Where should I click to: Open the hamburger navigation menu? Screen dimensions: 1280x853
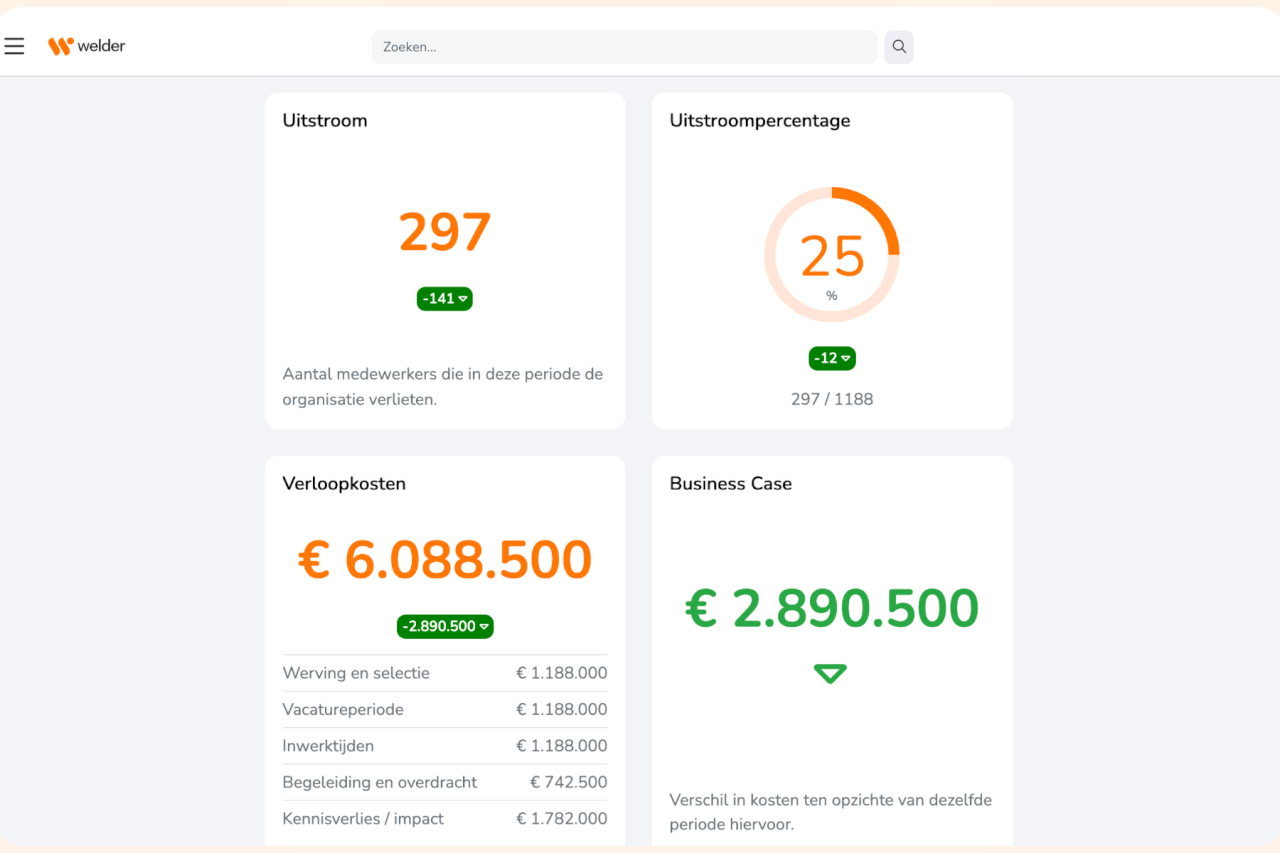point(14,46)
